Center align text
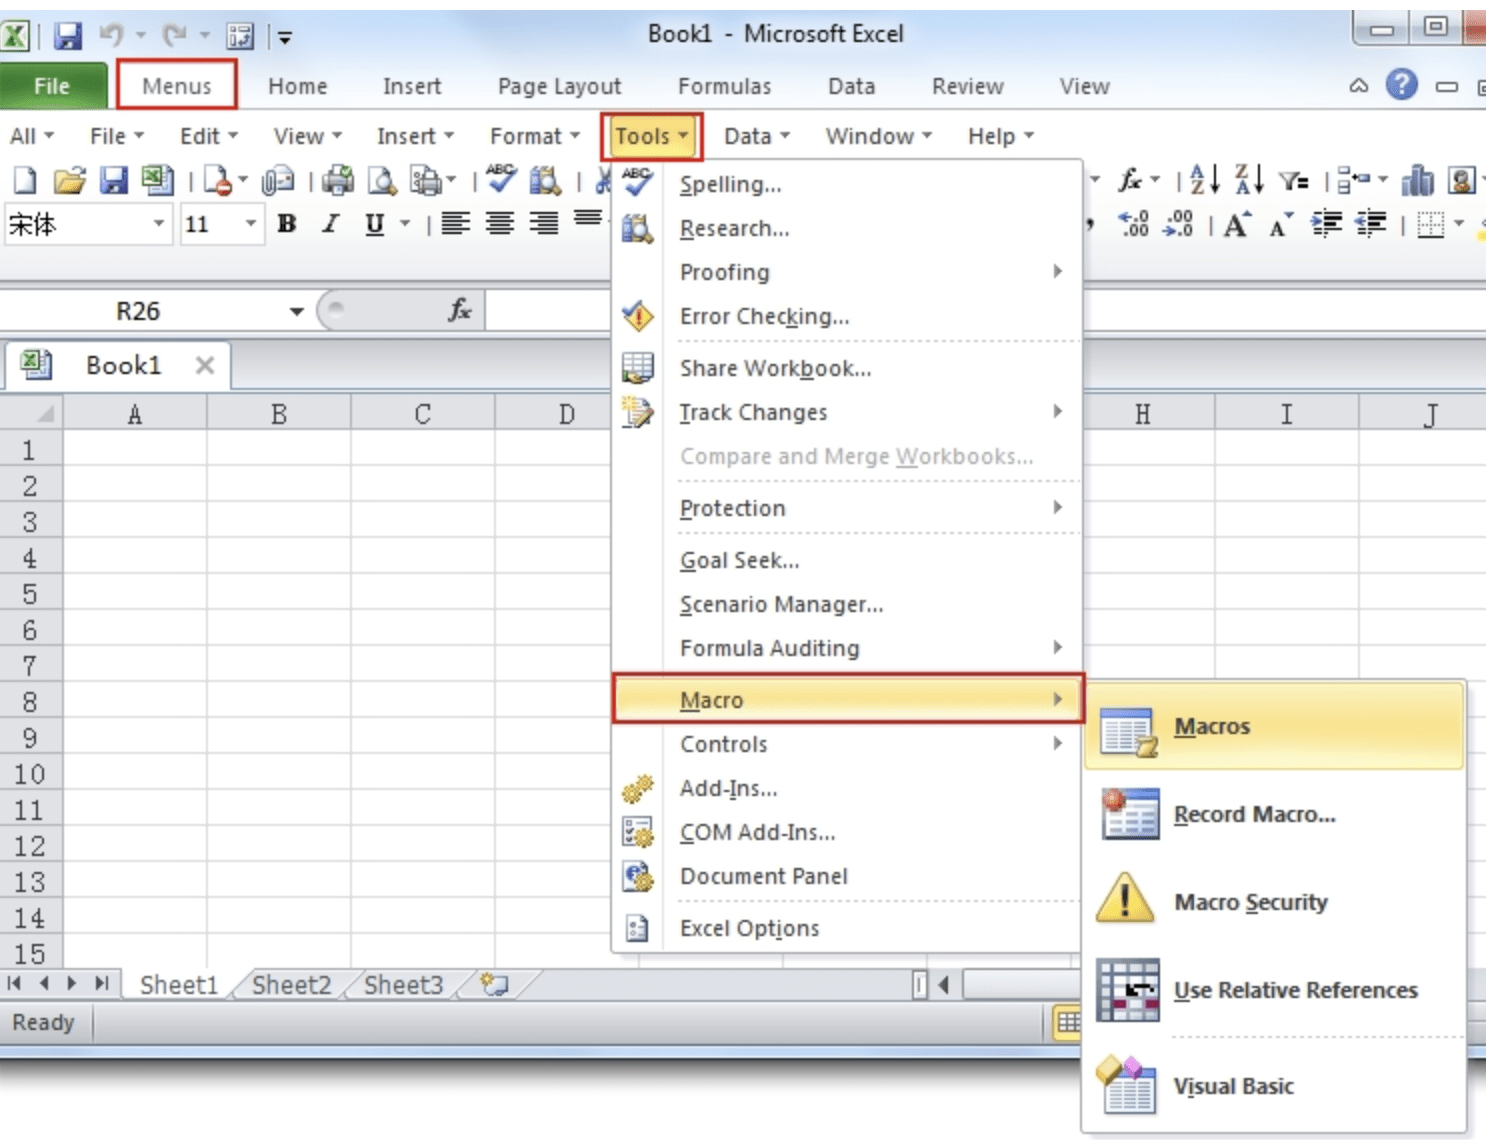Screen dimensions: 1508x1140 coord(500,224)
